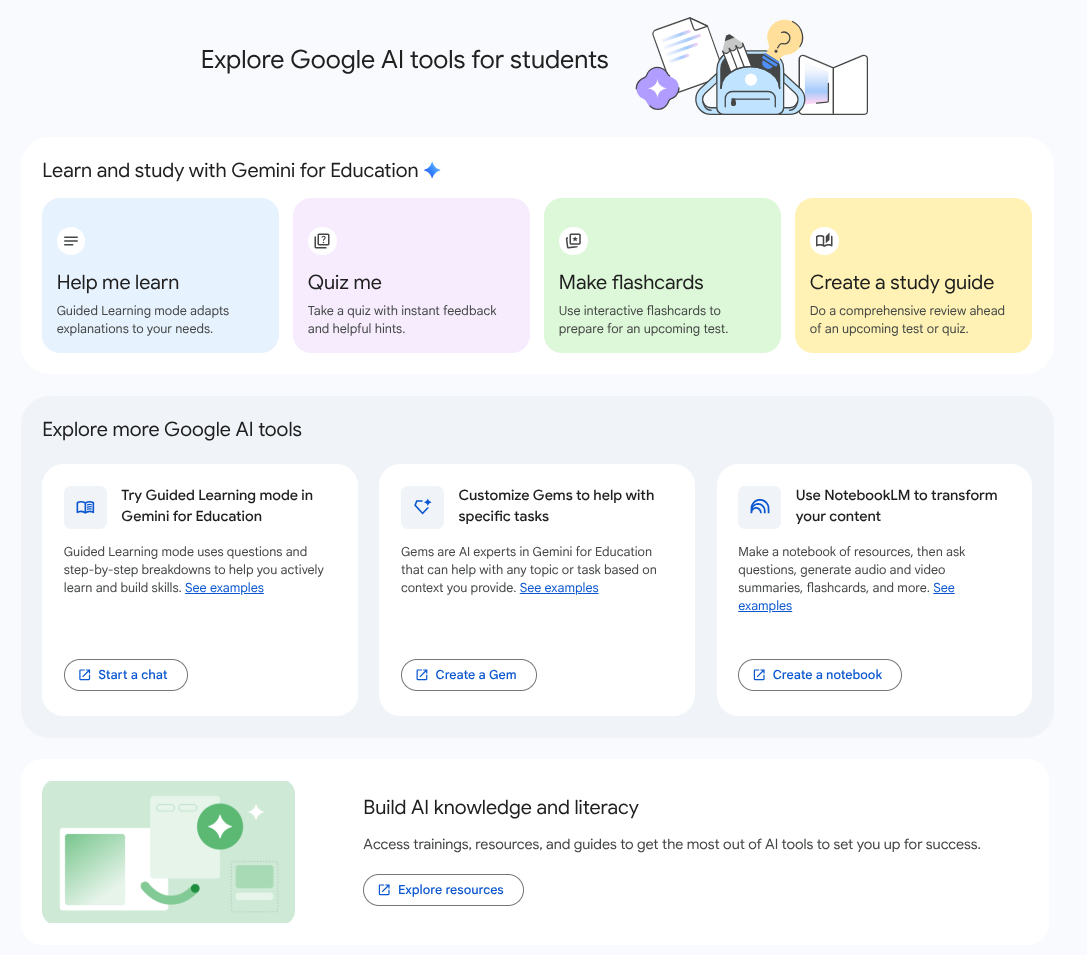
Task: Click the Make flashcards icon
Action: pos(573,240)
